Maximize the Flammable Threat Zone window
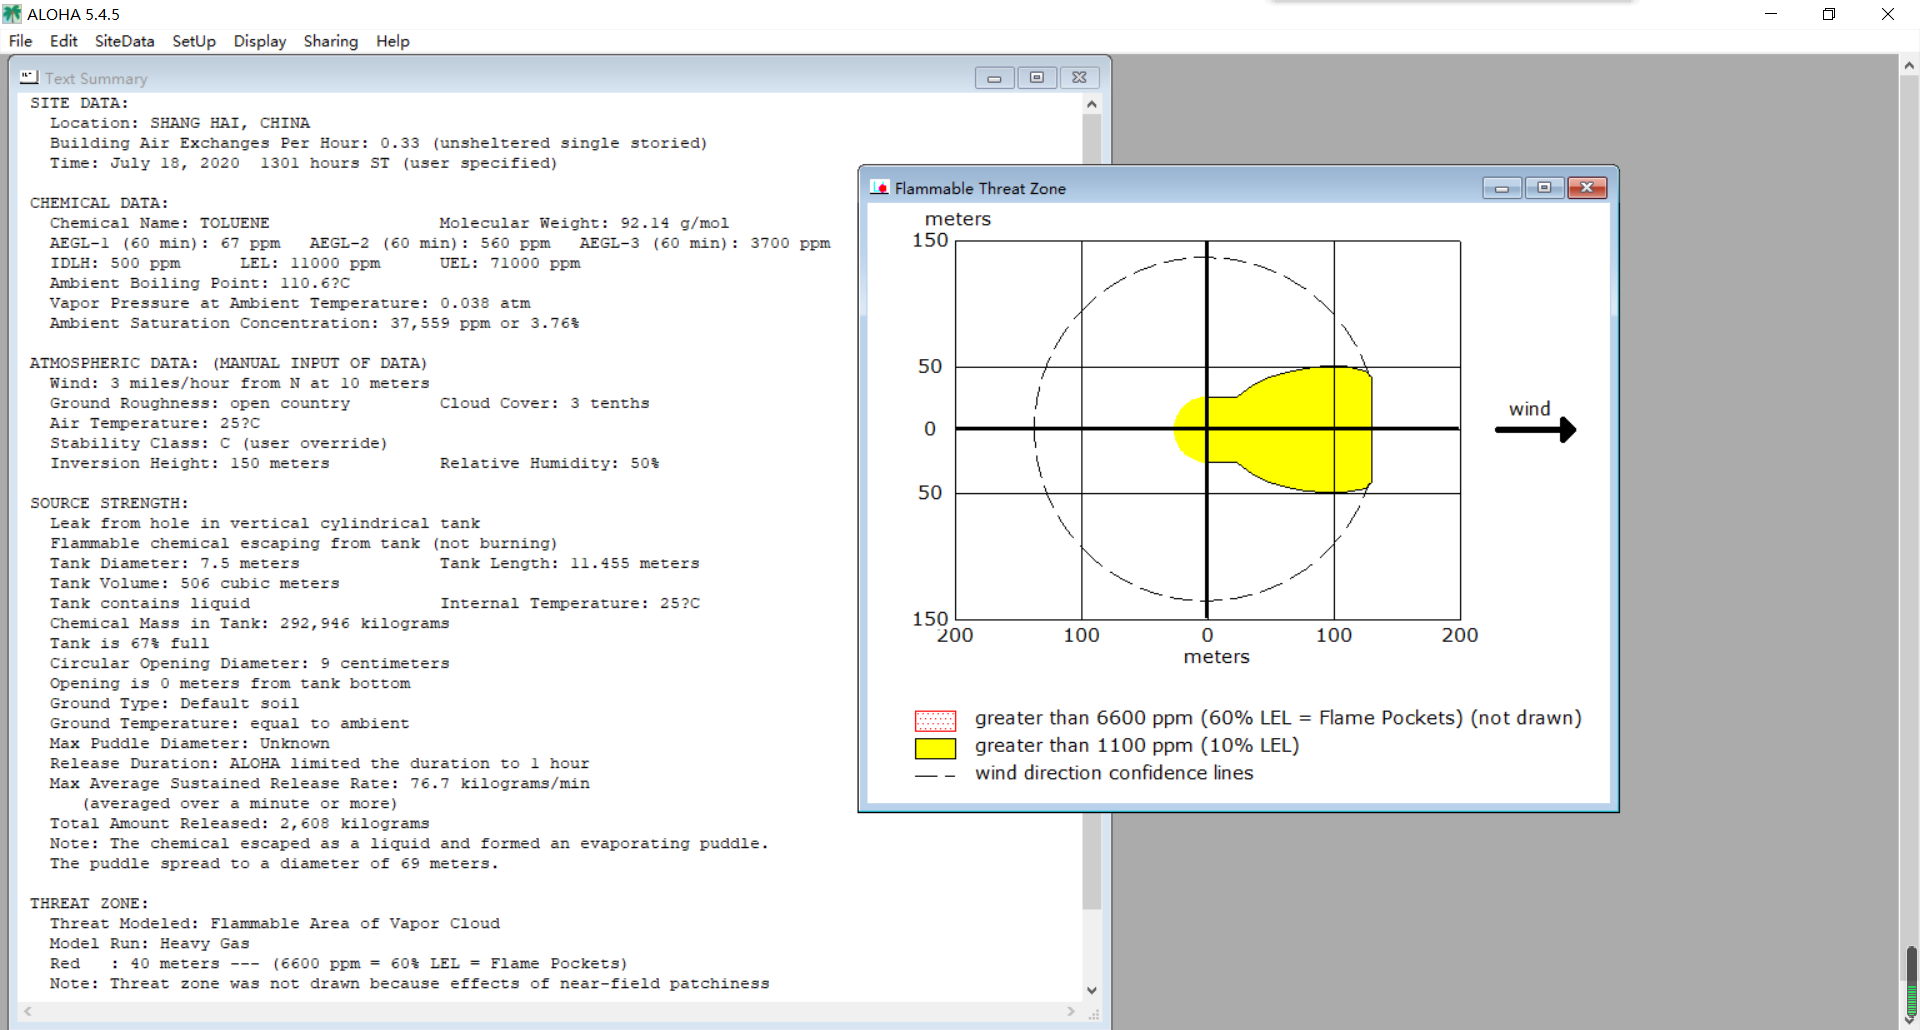The image size is (1920, 1030). 1544,187
